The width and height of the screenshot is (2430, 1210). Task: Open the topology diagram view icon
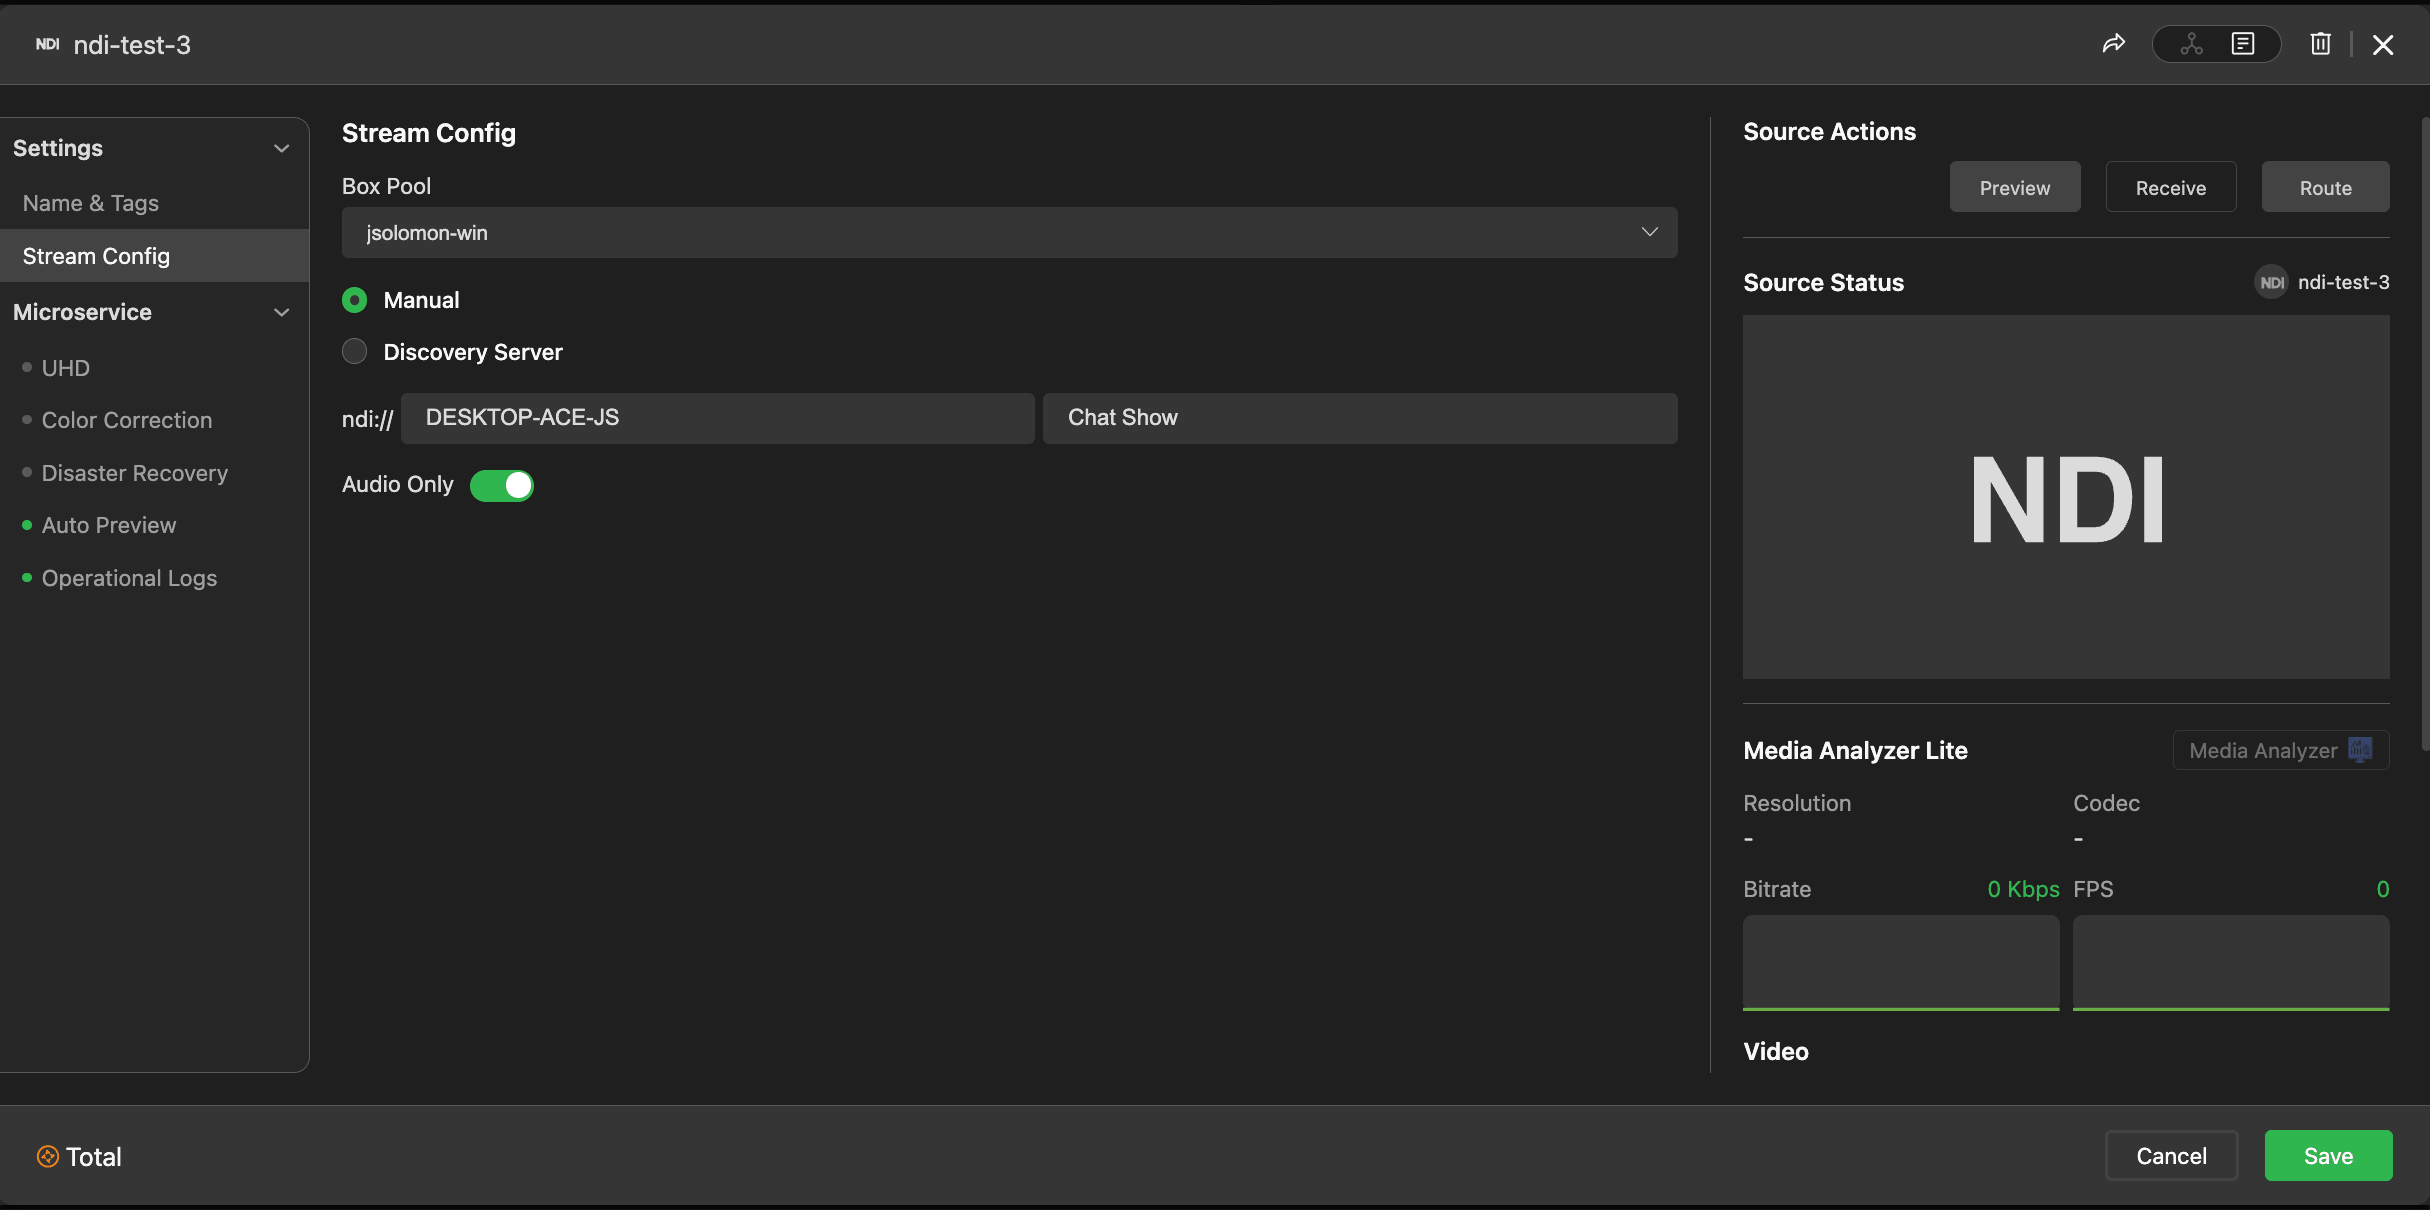(2191, 44)
